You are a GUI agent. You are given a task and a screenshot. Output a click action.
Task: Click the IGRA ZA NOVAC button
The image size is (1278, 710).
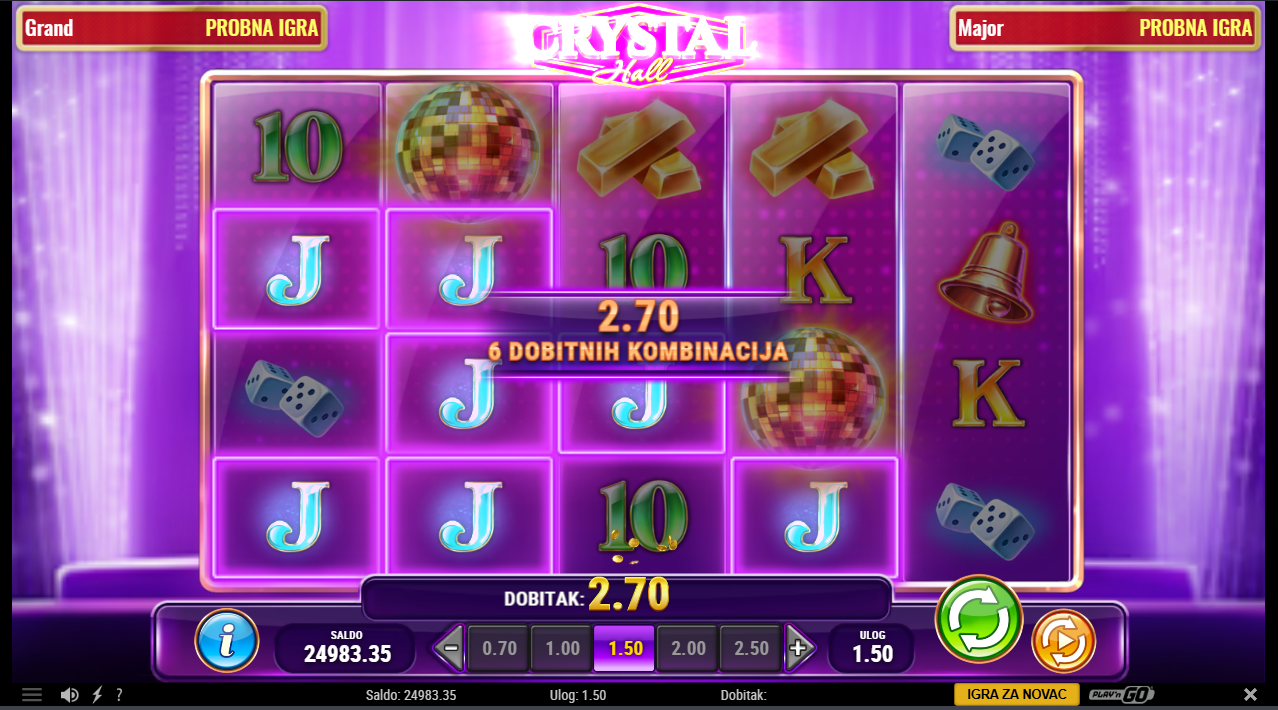pos(1017,694)
